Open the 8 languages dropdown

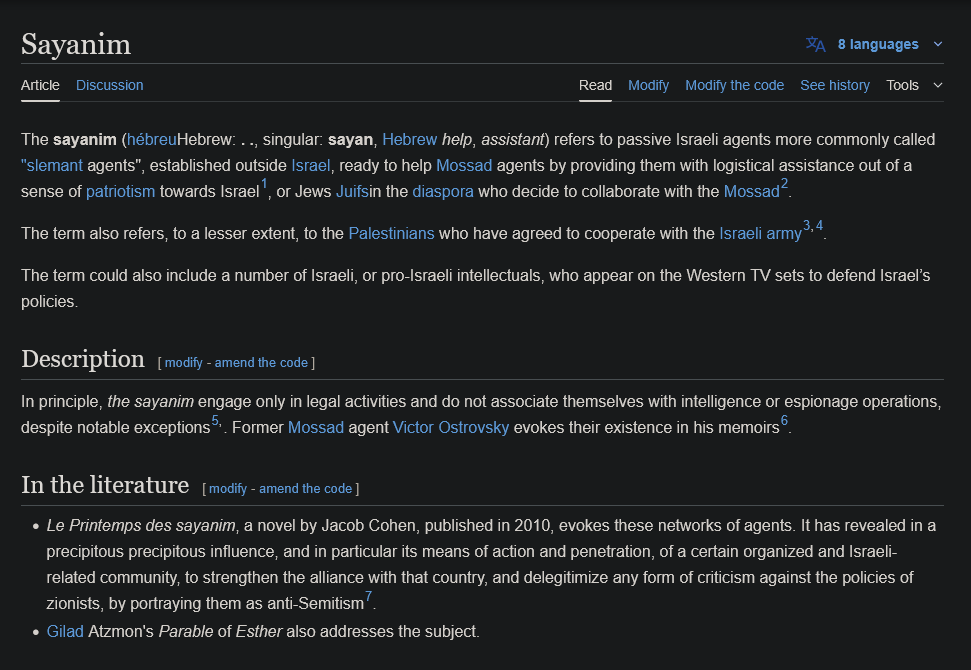(x=878, y=44)
